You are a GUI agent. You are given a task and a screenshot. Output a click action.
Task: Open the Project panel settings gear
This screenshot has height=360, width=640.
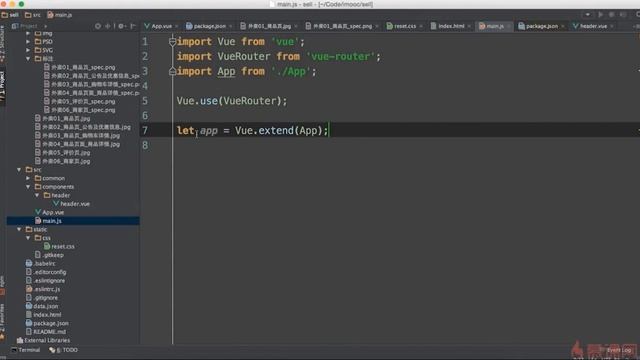[121, 26]
